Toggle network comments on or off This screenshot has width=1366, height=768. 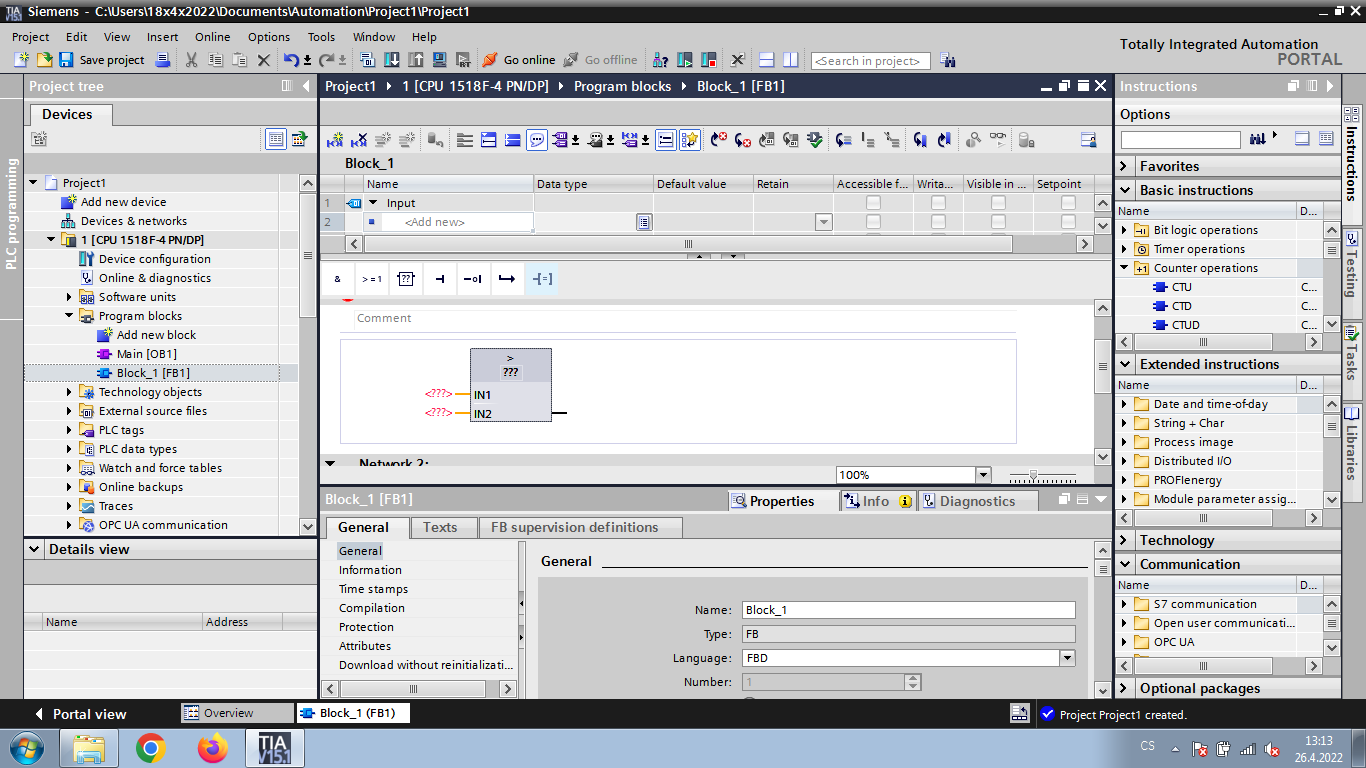[x=537, y=140]
